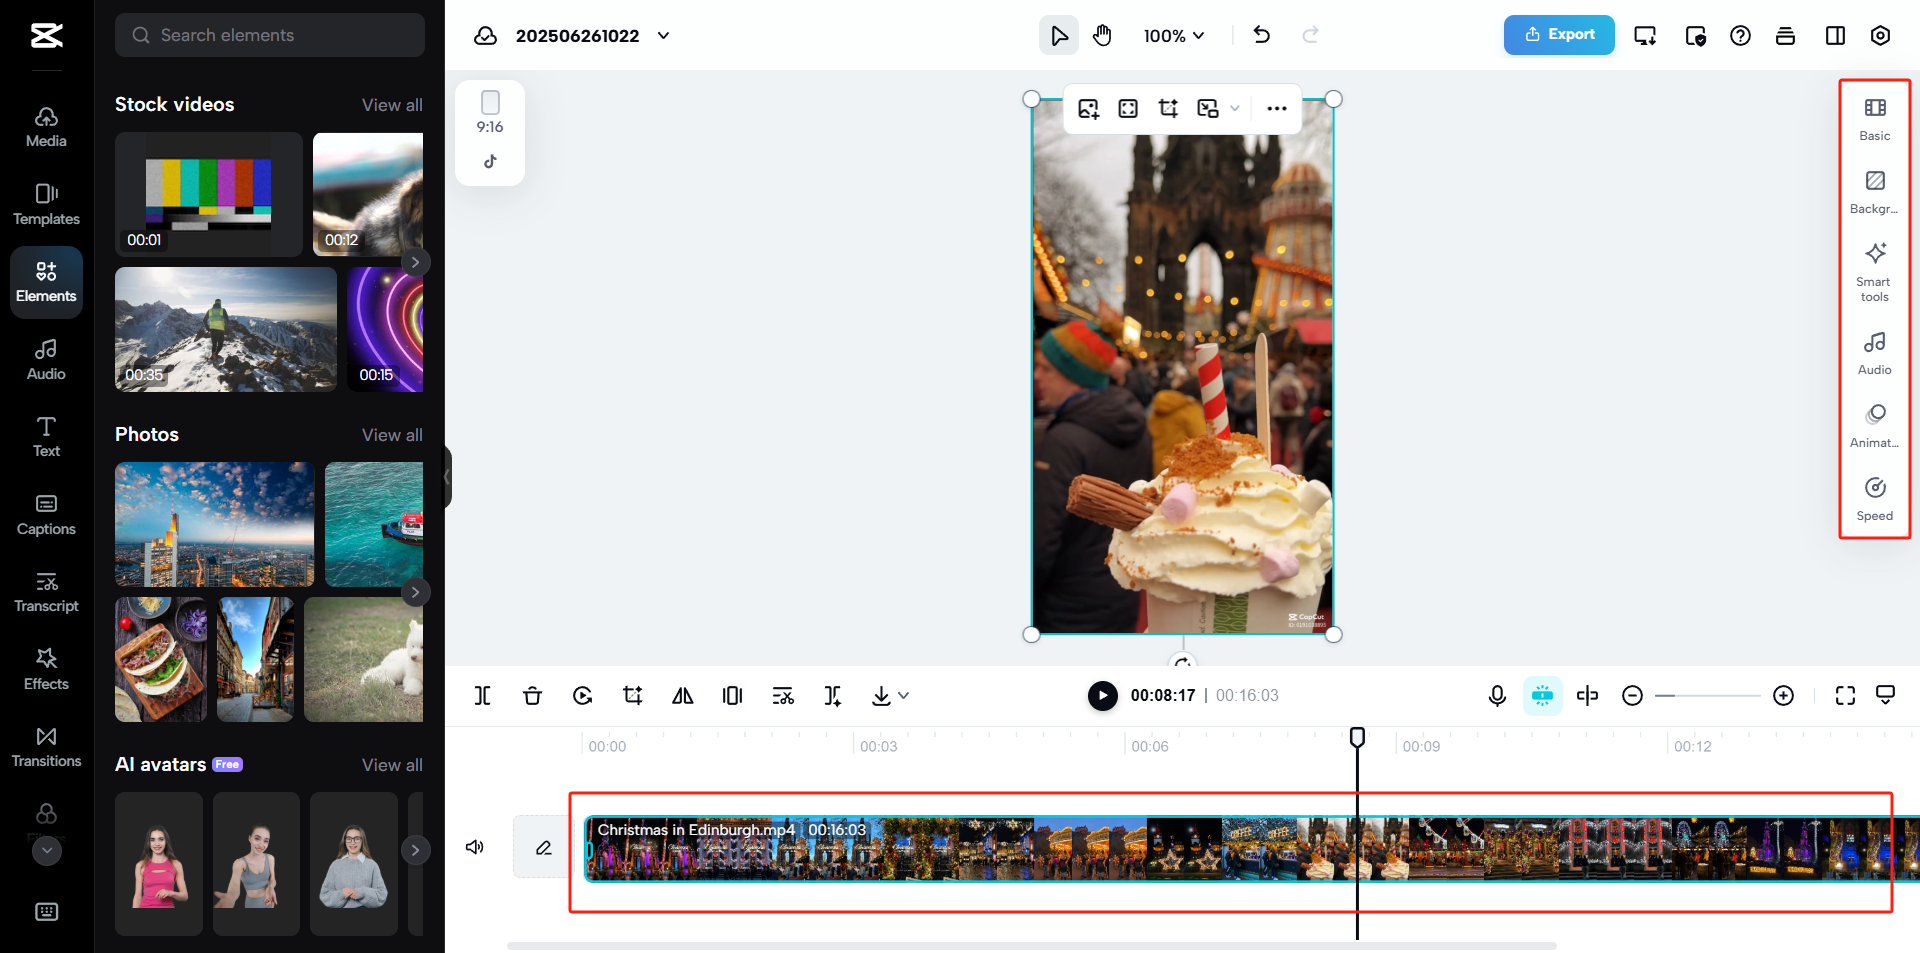Click the Export button

[1558, 34]
